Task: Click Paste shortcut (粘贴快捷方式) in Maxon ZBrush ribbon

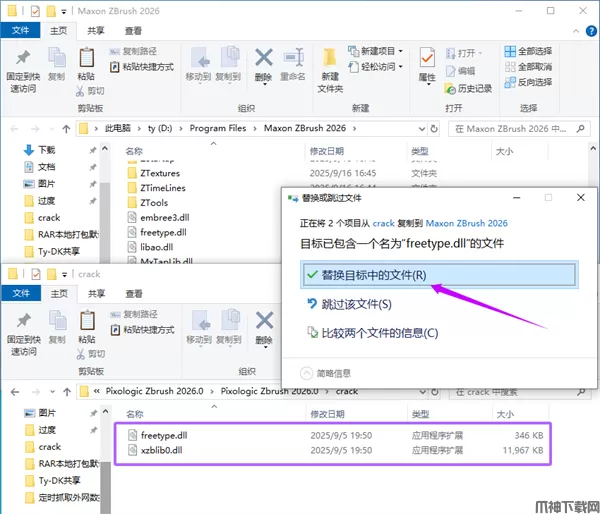Action: click(142, 67)
